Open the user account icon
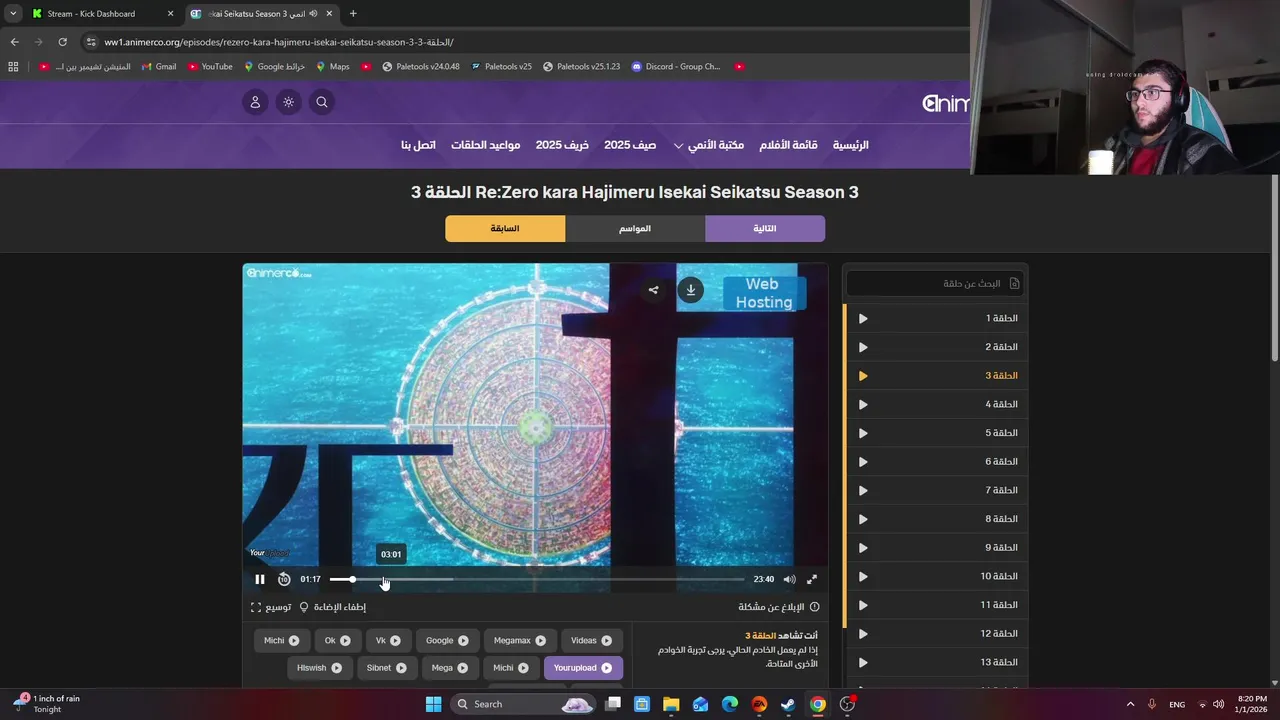 pyautogui.click(x=255, y=102)
